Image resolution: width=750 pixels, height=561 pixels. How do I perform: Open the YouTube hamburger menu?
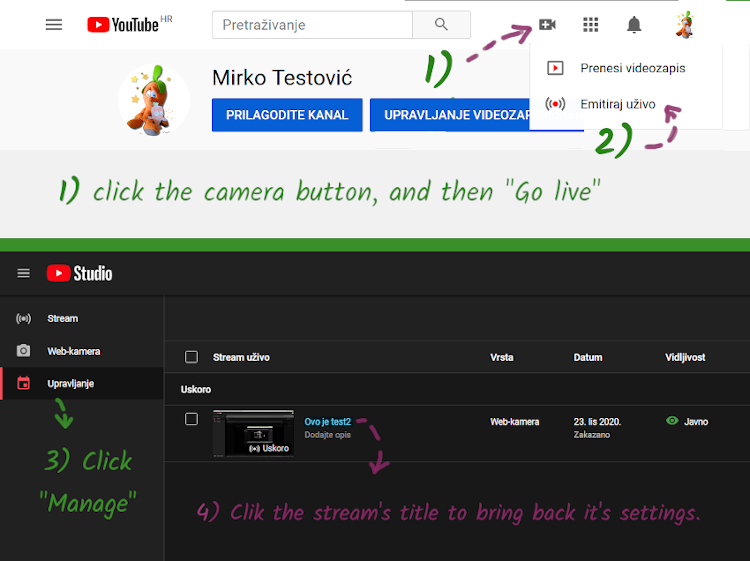tap(54, 25)
